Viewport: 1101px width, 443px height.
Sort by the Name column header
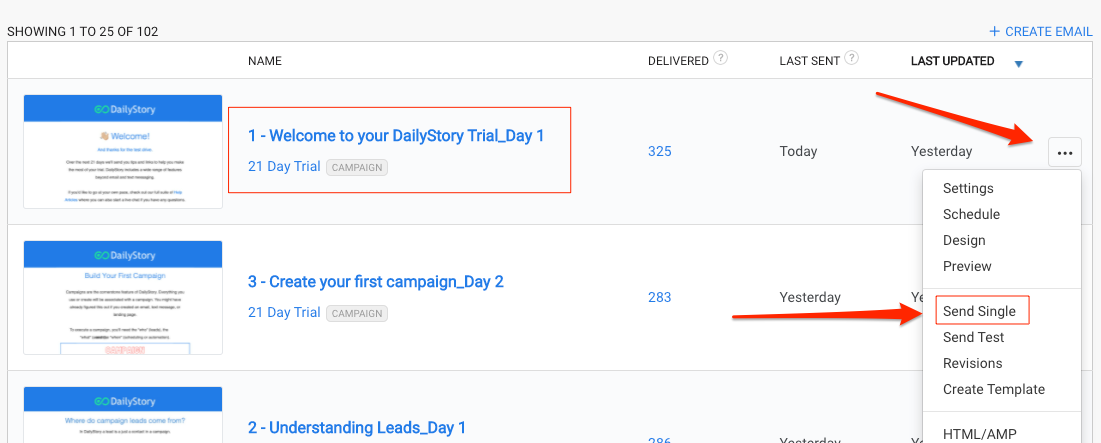point(265,61)
